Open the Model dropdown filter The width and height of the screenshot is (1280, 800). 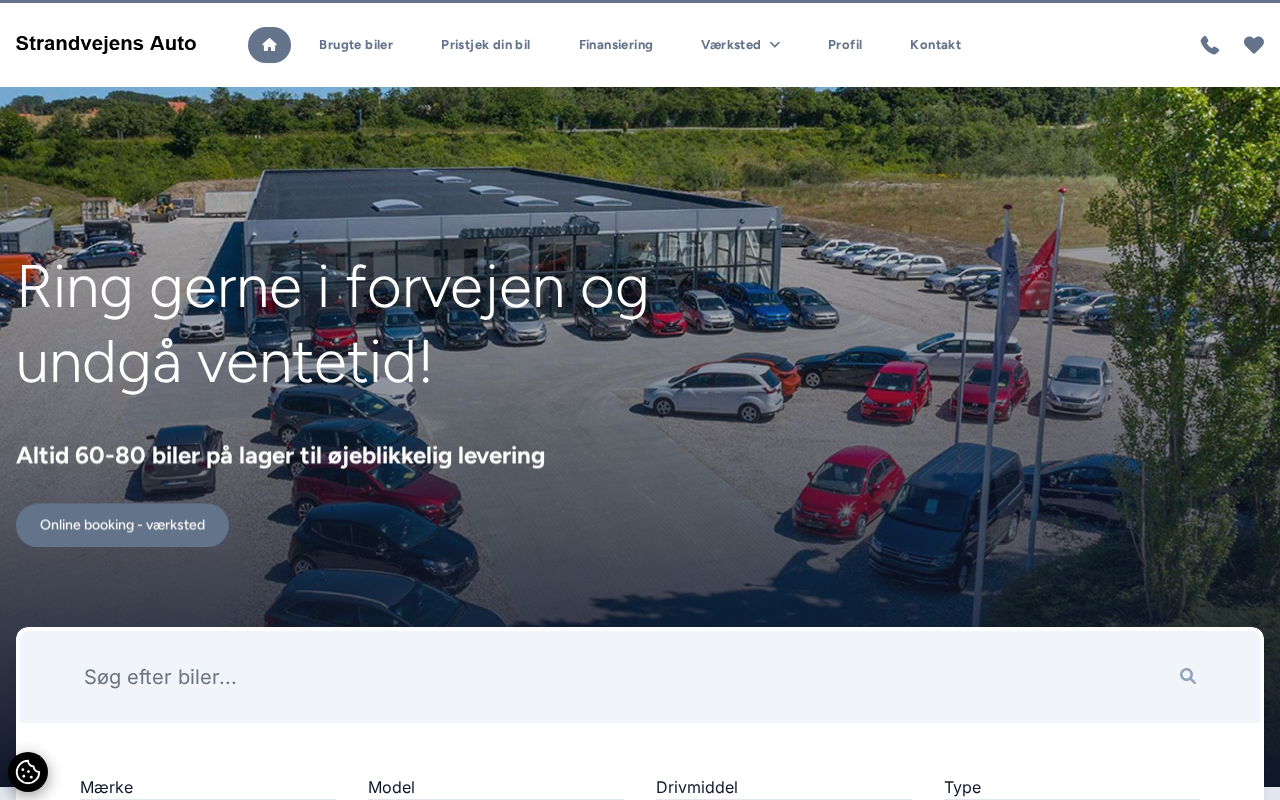(x=496, y=788)
